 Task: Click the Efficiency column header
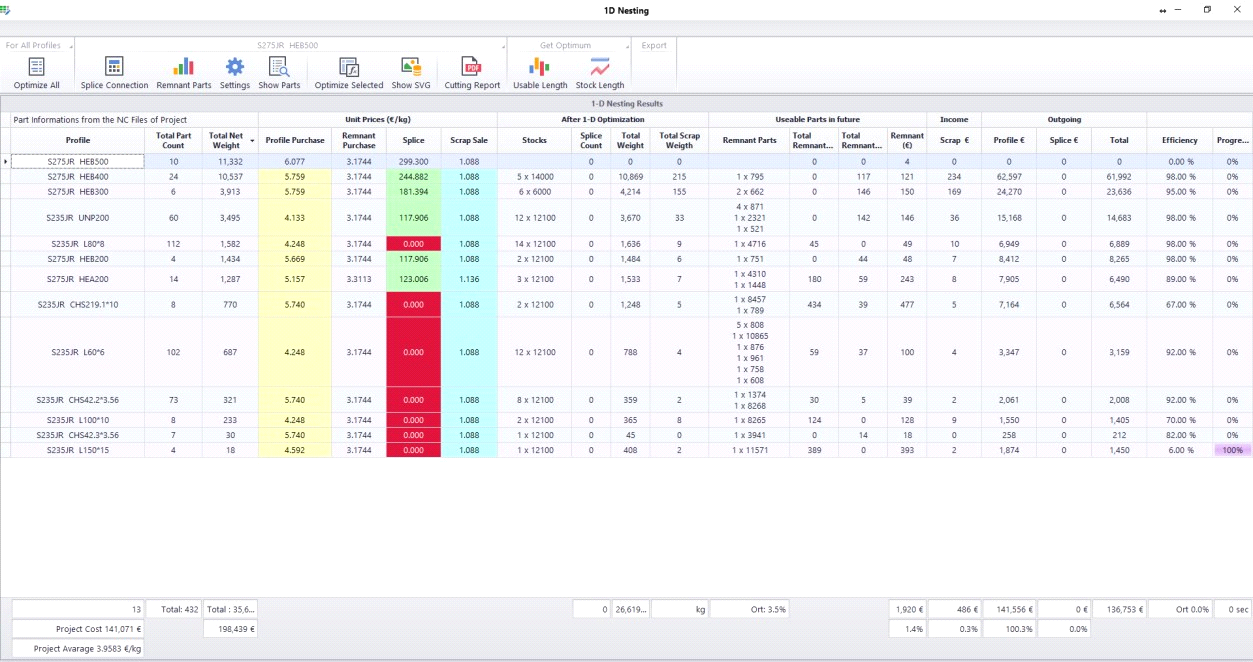(x=1179, y=140)
